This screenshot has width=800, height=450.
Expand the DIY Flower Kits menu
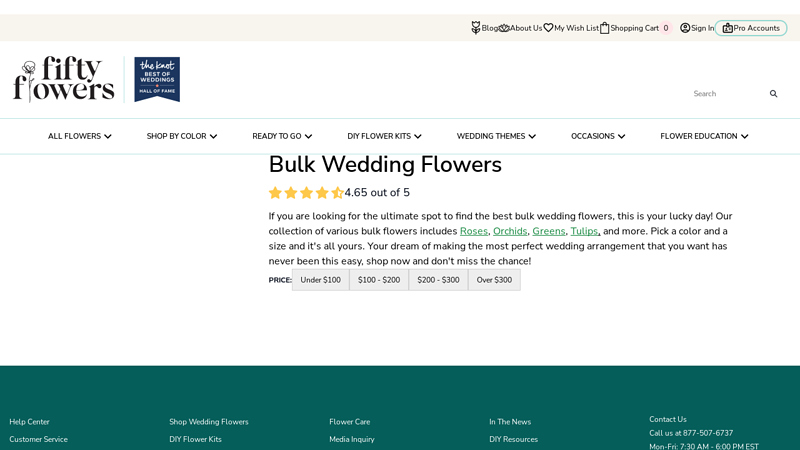pyautogui.click(x=384, y=136)
